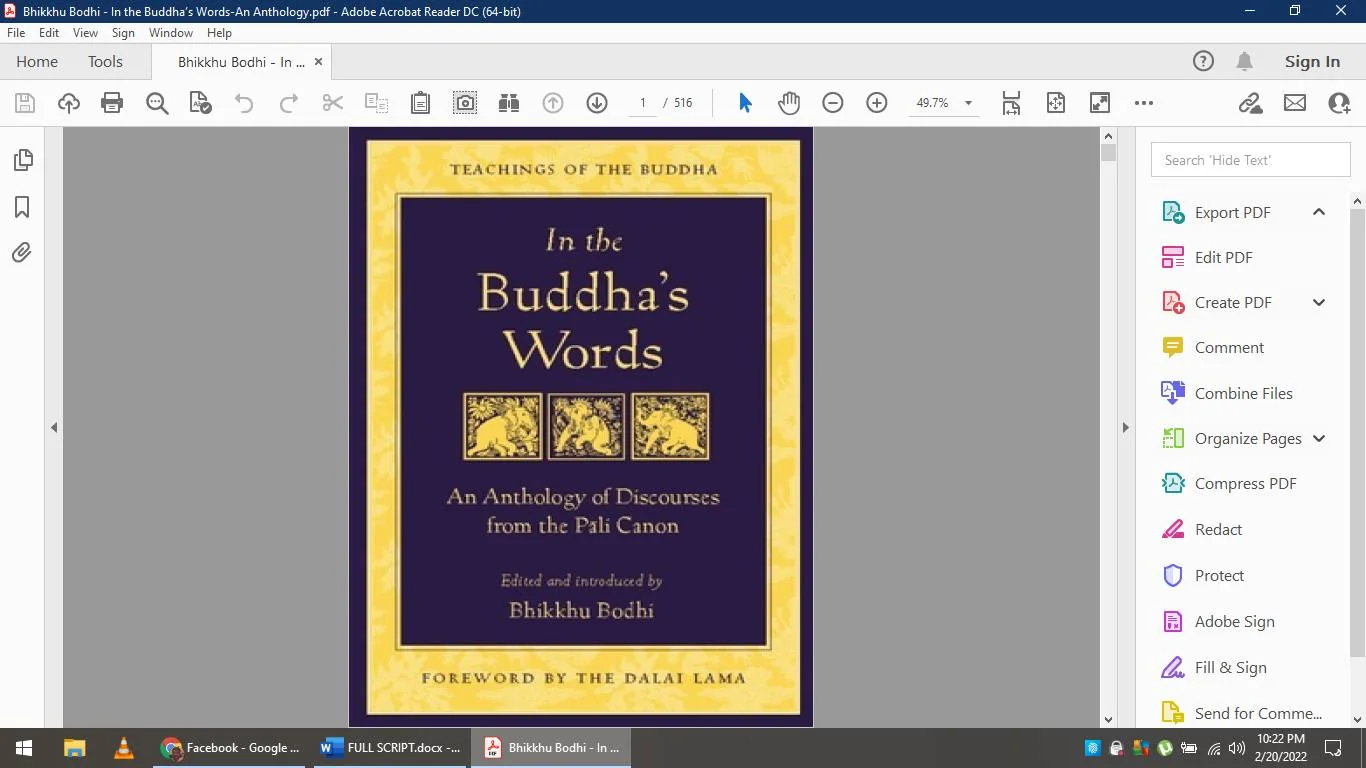Switch to the Tools tab
This screenshot has height=768, width=1366.
coord(105,62)
